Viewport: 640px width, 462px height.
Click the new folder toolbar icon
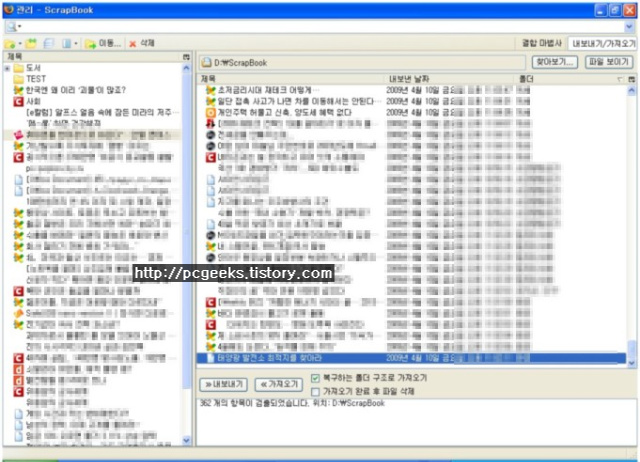click(x=10, y=43)
